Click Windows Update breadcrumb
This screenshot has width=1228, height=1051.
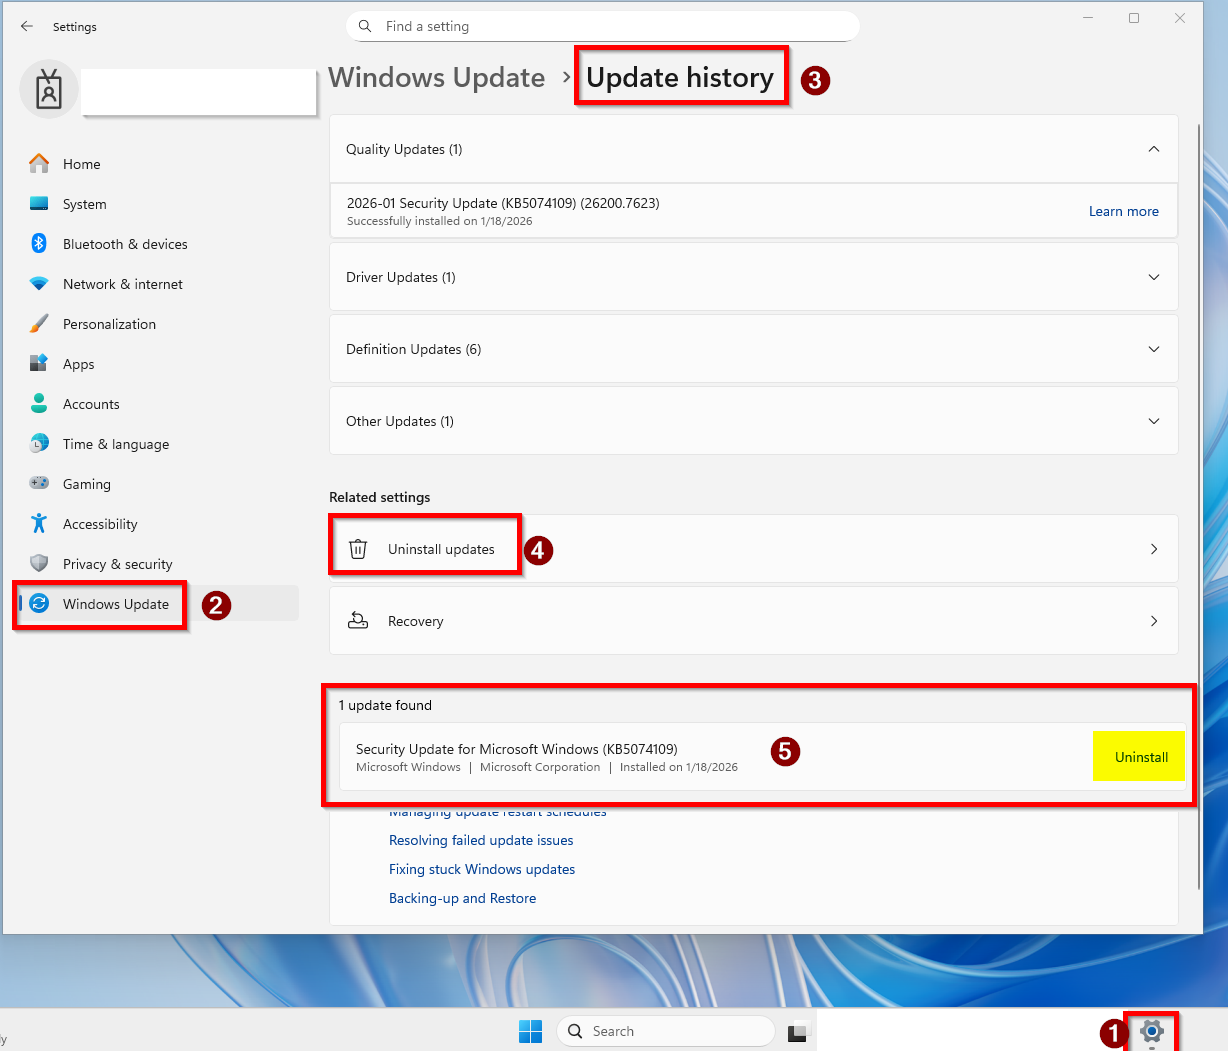pos(437,78)
